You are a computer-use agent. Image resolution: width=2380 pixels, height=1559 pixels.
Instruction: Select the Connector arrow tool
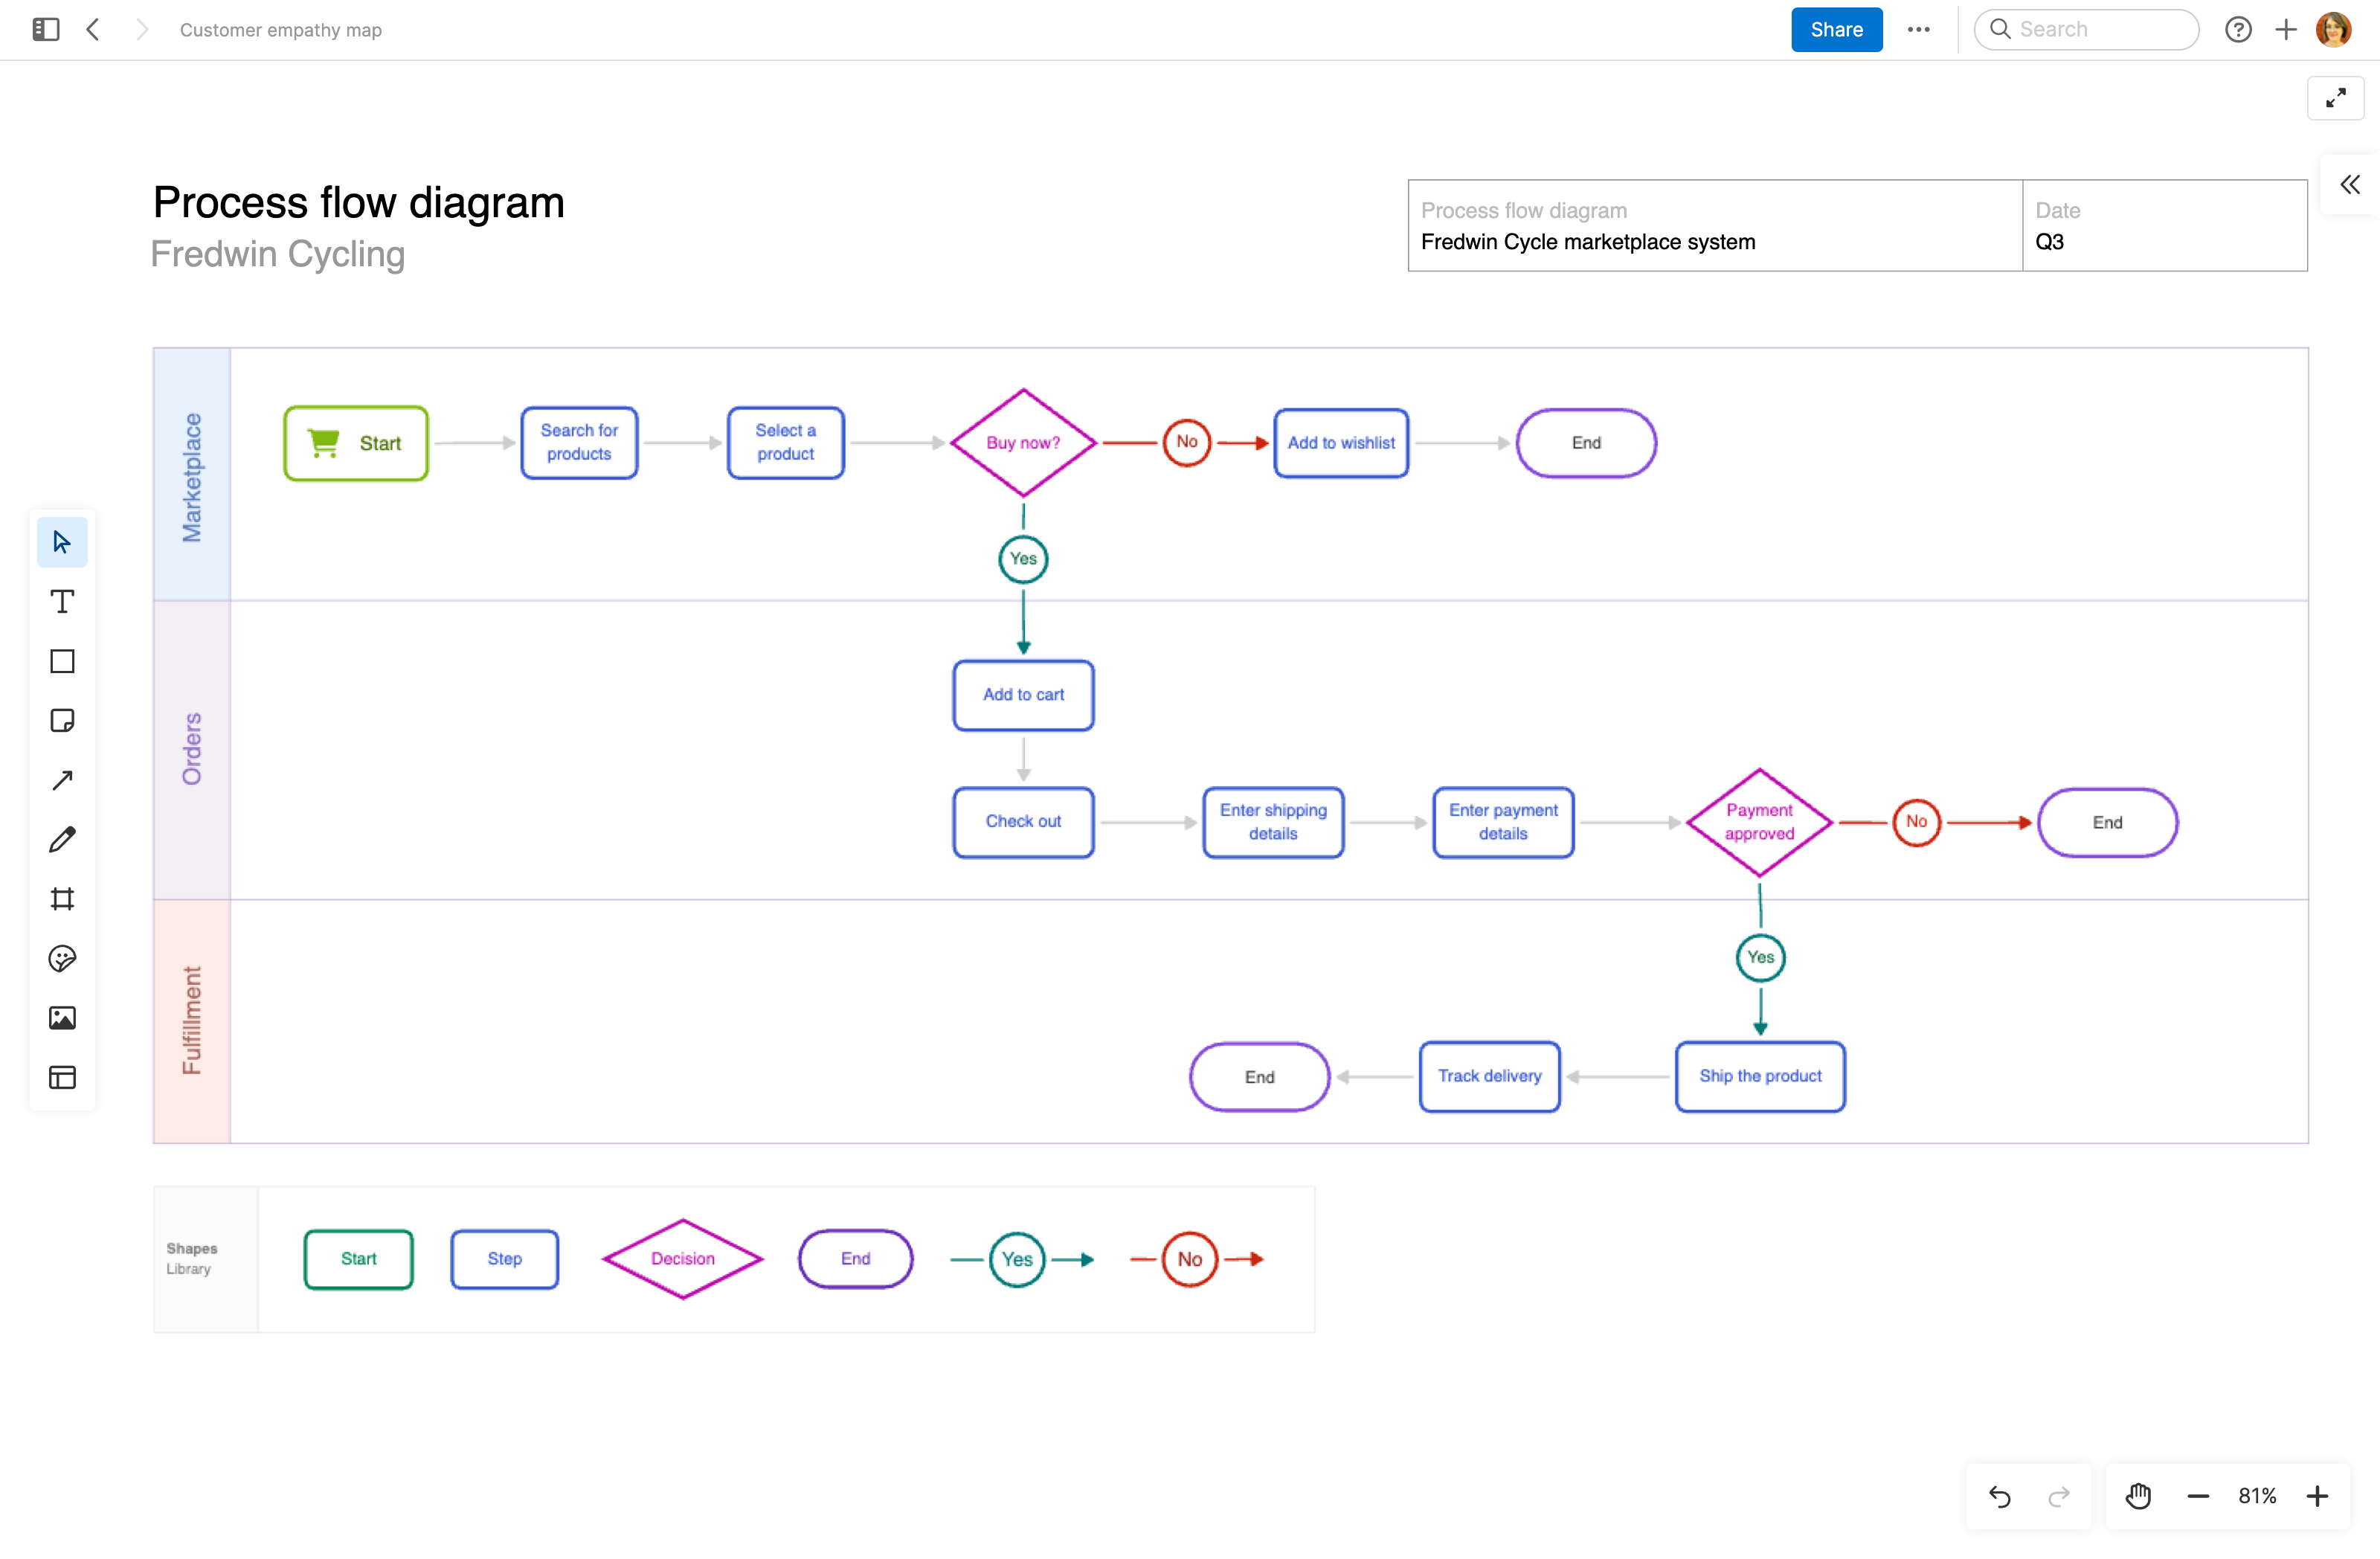[x=62, y=779]
